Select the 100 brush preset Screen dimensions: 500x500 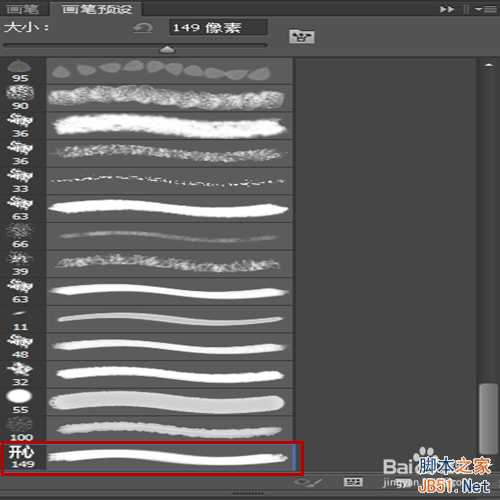[x=147, y=429]
